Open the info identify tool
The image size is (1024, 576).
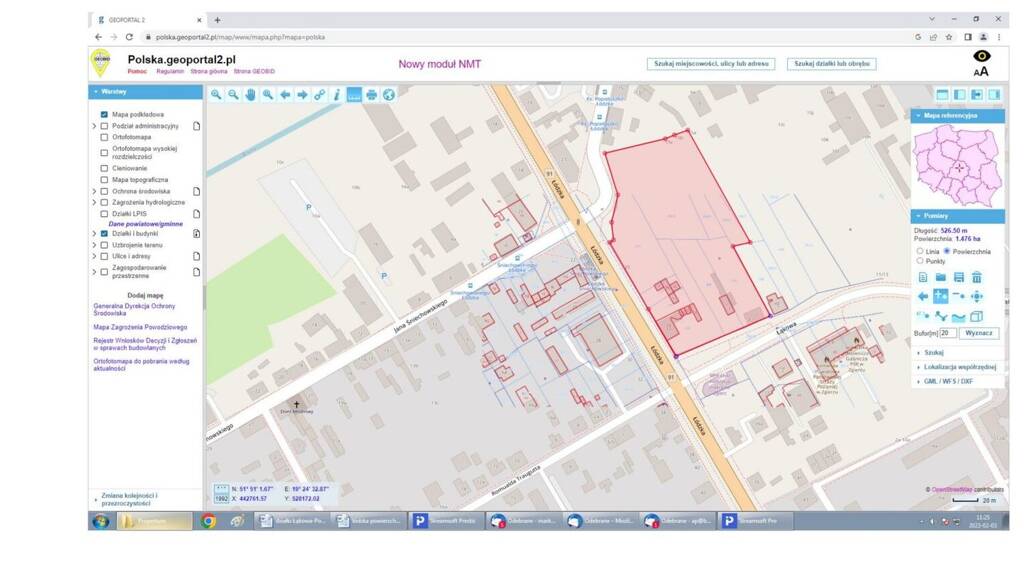(337, 95)
